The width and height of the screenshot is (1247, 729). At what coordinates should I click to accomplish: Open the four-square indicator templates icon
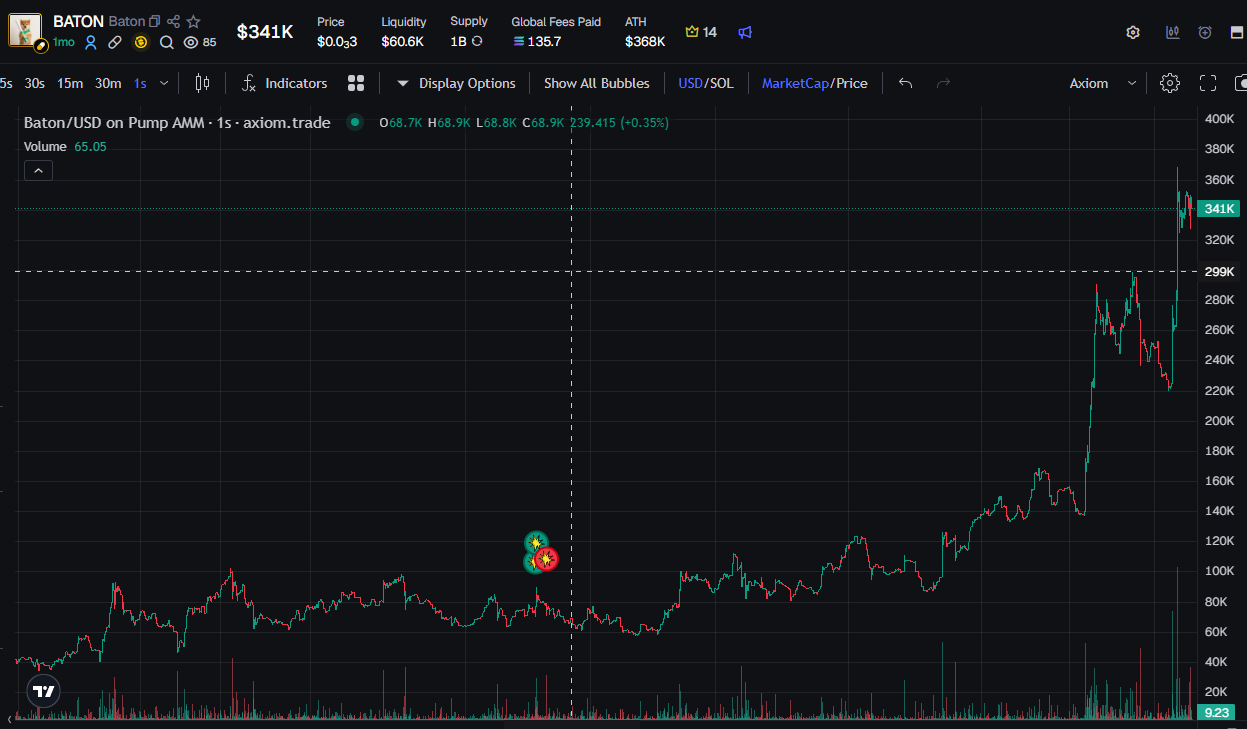click(x=356, y=83)
